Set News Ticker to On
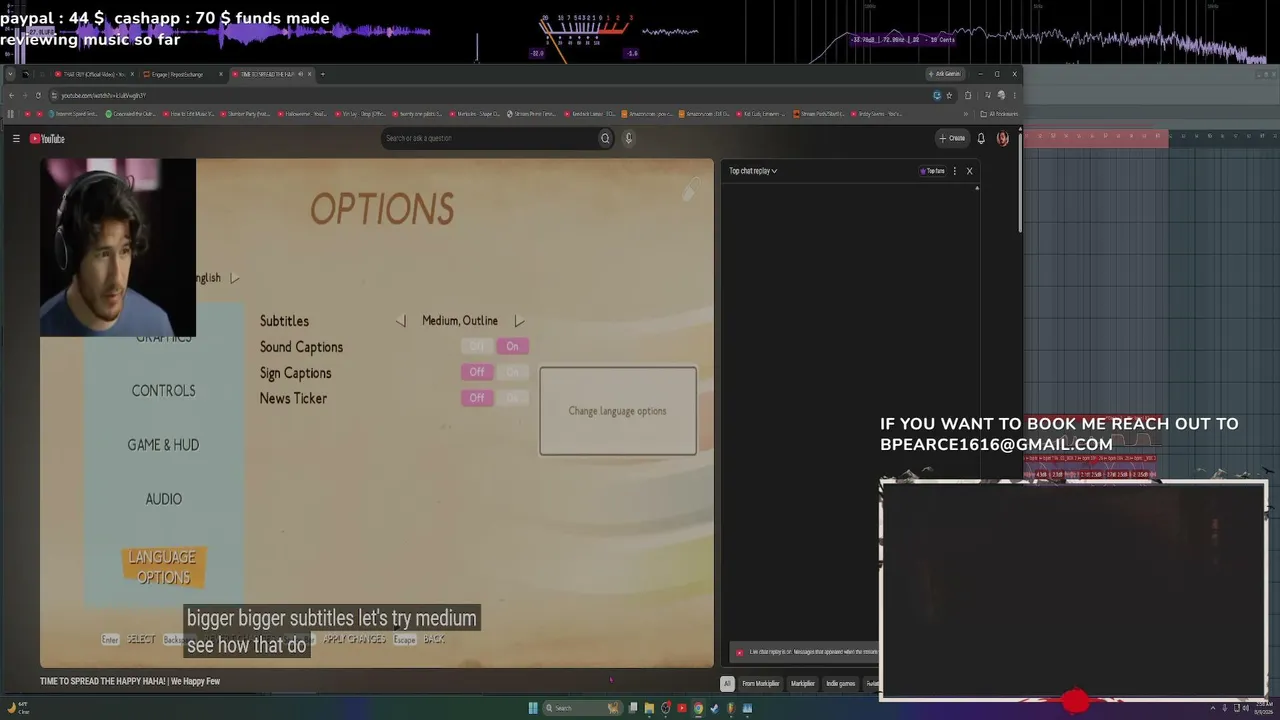The height and width of the screenshot is (720, 1280). (512, 398)
